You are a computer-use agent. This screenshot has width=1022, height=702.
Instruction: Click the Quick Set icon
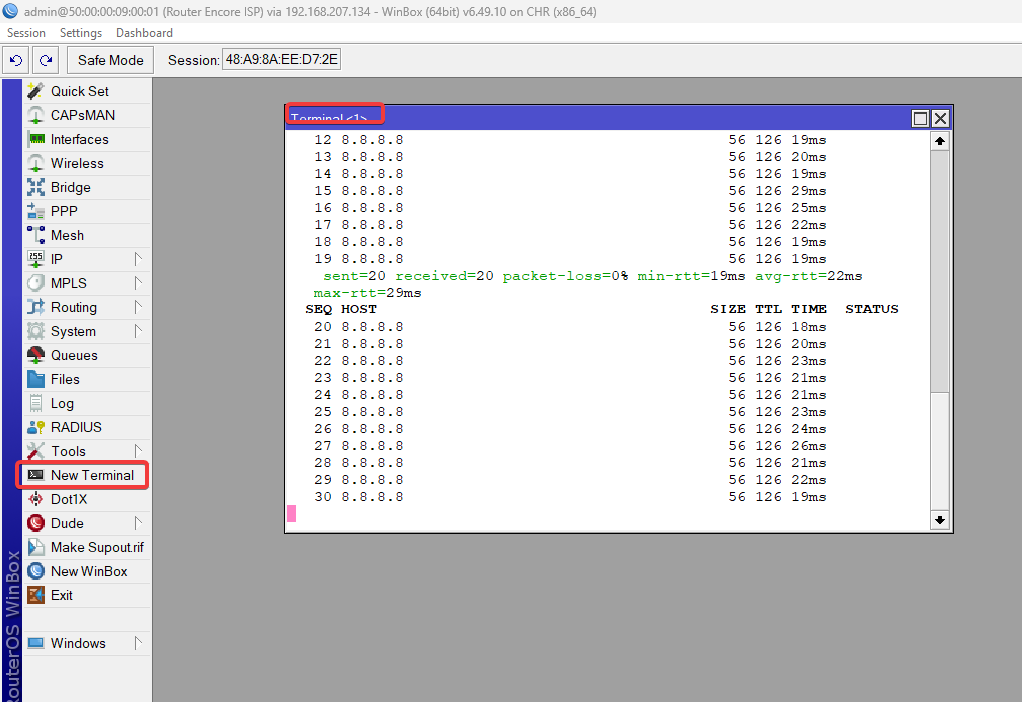[x=36, y=91]
